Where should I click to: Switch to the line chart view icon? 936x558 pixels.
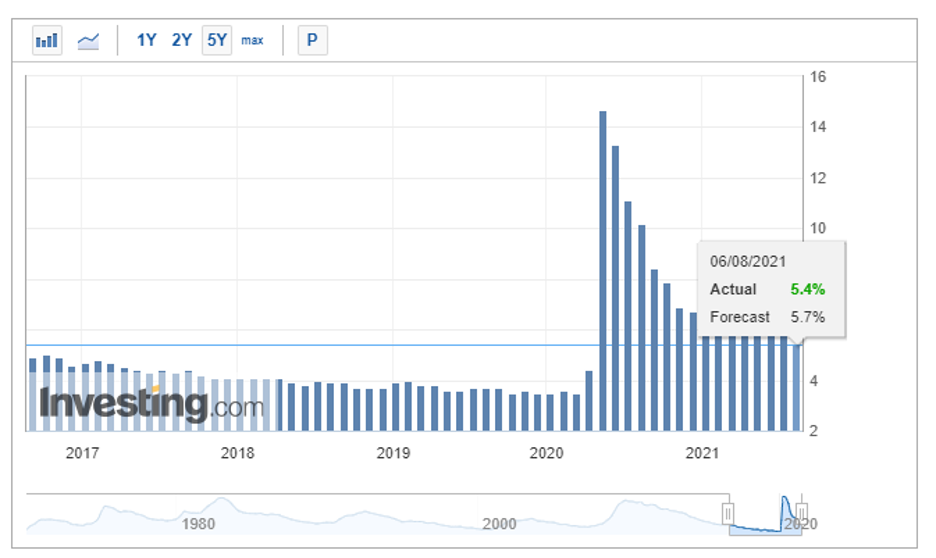coord(89,41)
